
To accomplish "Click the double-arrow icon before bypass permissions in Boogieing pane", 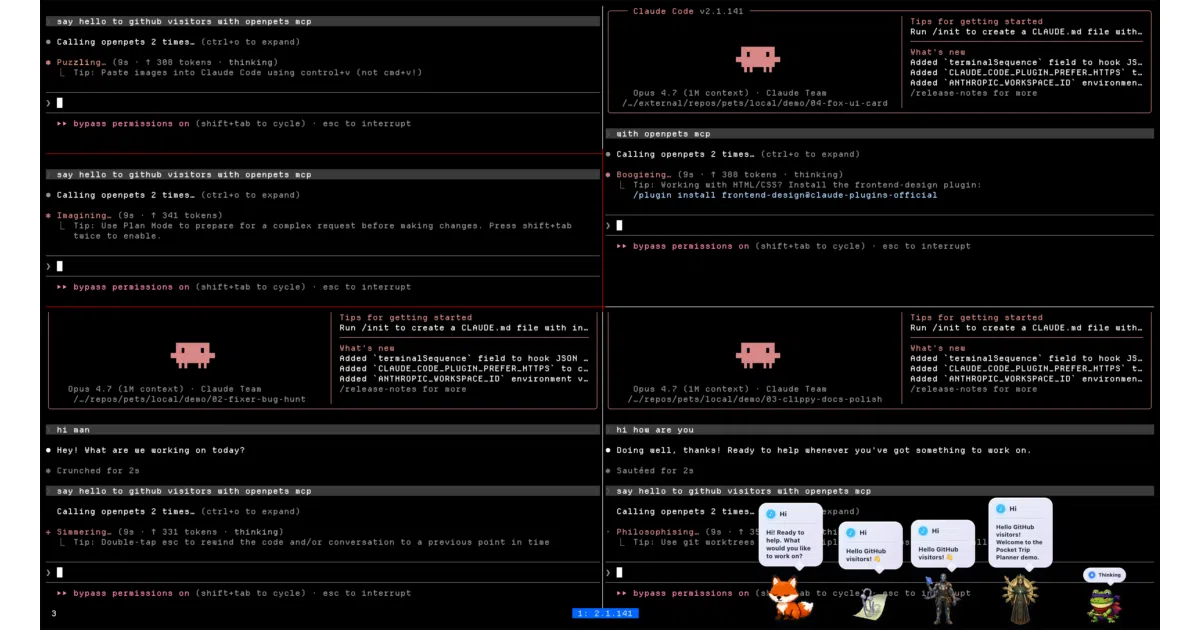I will (x=622, y=246).
